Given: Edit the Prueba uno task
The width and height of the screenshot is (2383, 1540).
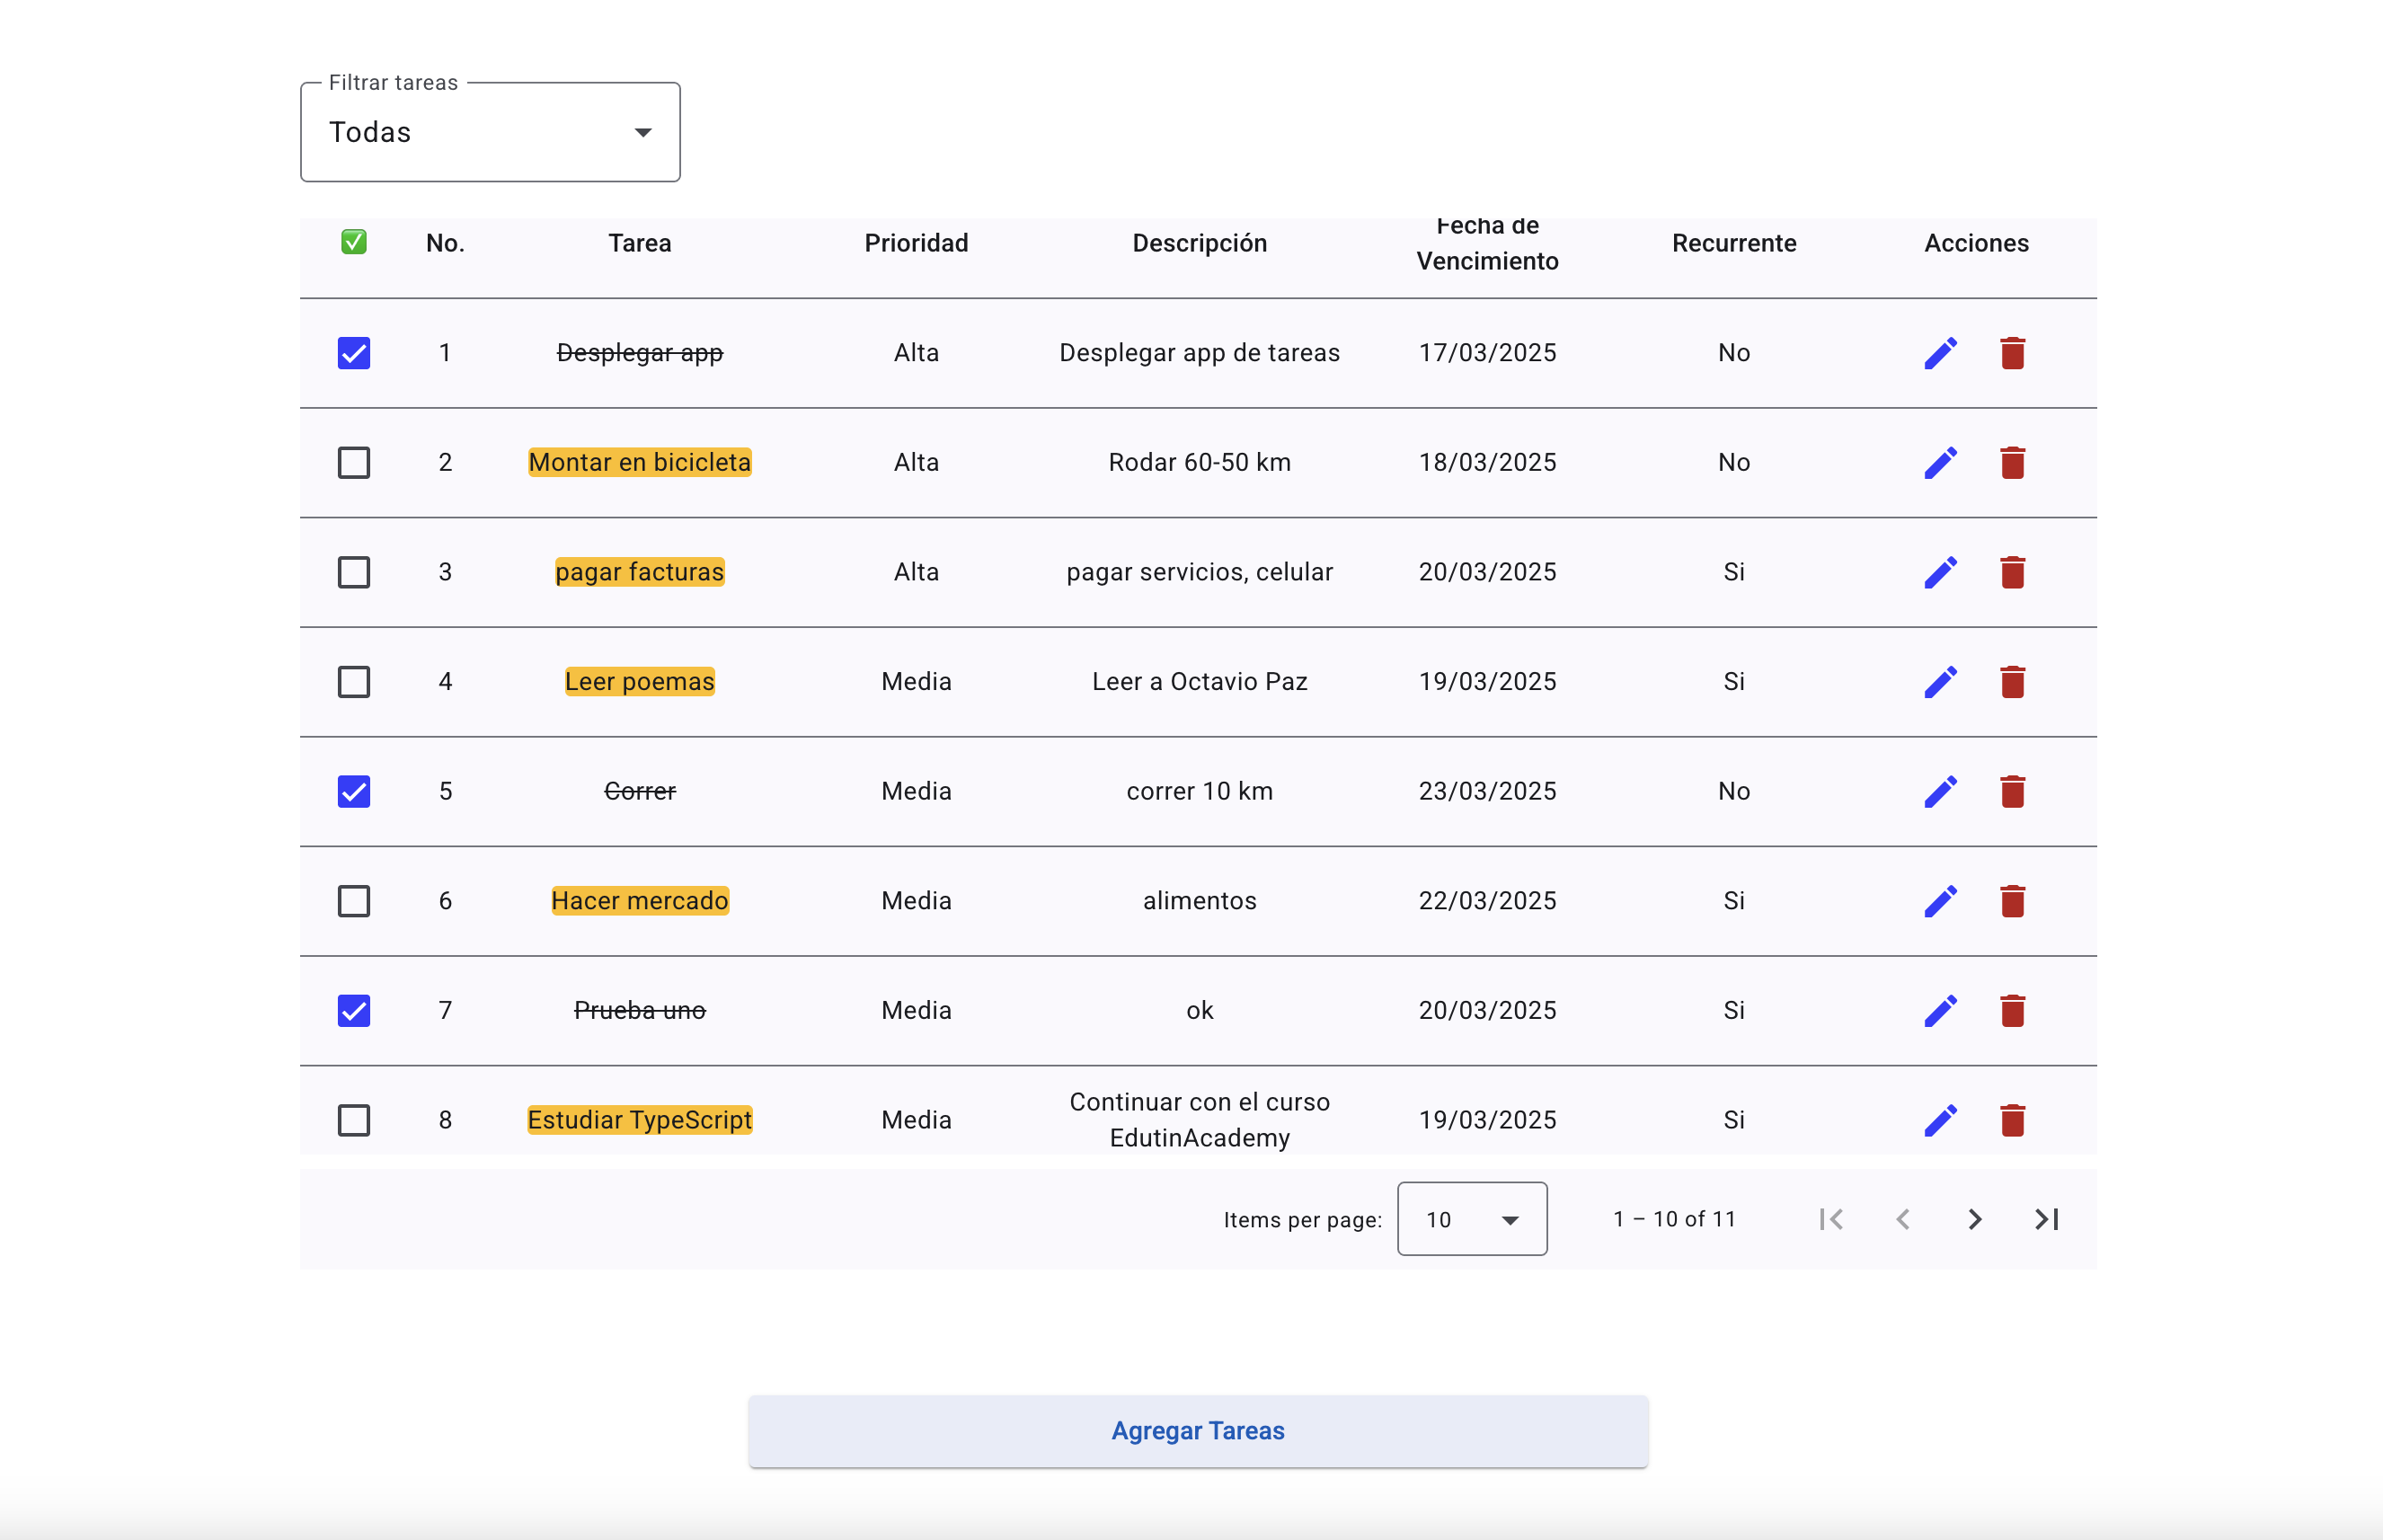Looking at the screenshot, I should tap(1940, 1010).
